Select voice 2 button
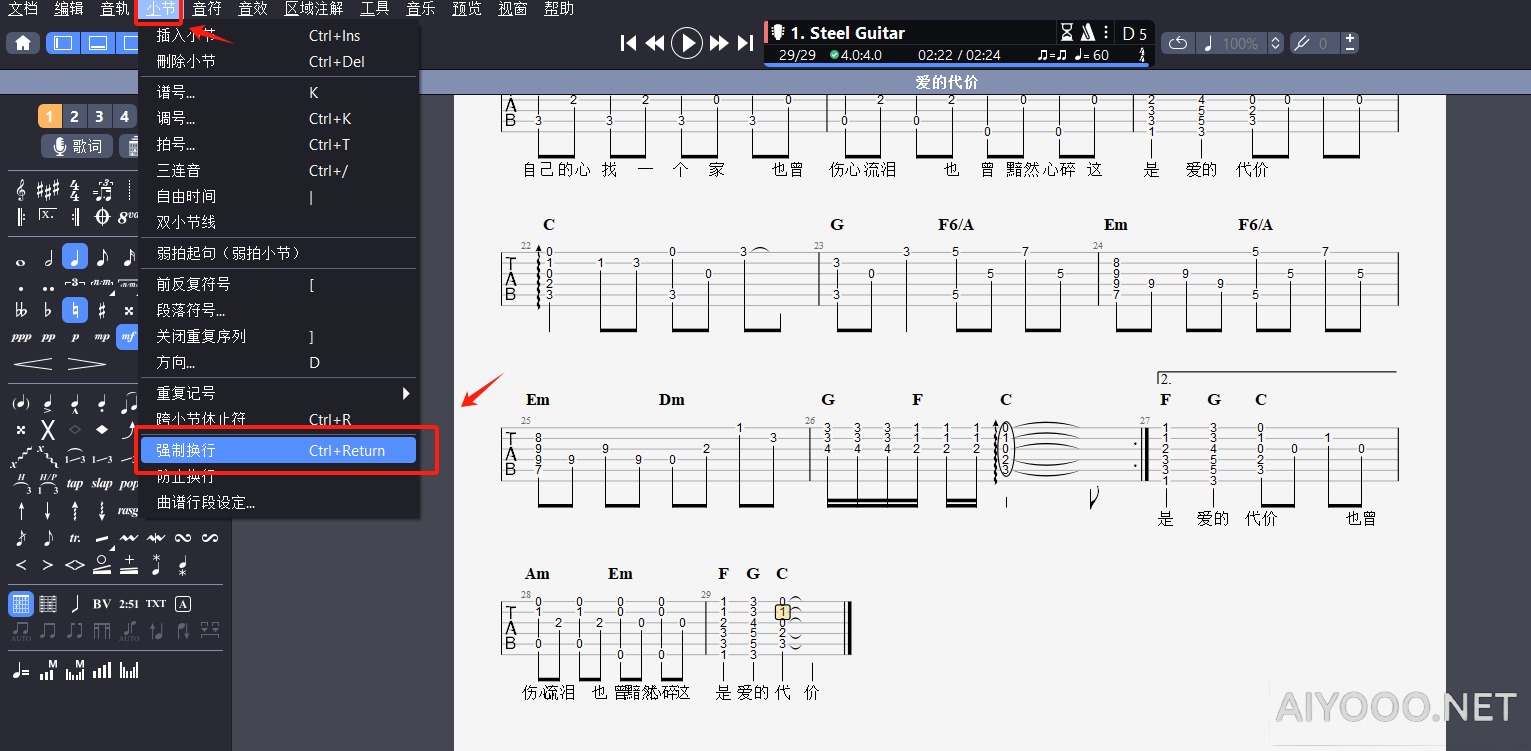1531x751 pixels. [x=75, y=116]
